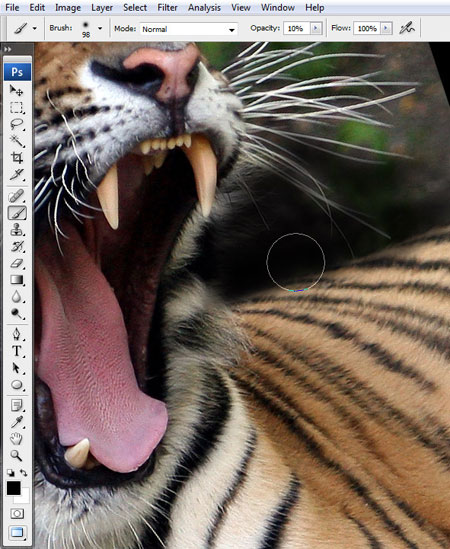Select the Move tool
This screenshot has height=549, width=450.
pyautogui.click(x=16, y=90)
